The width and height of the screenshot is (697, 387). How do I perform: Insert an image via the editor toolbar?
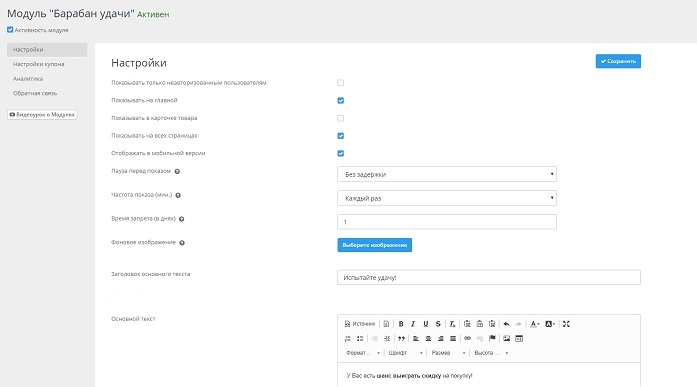click(506, 339)
